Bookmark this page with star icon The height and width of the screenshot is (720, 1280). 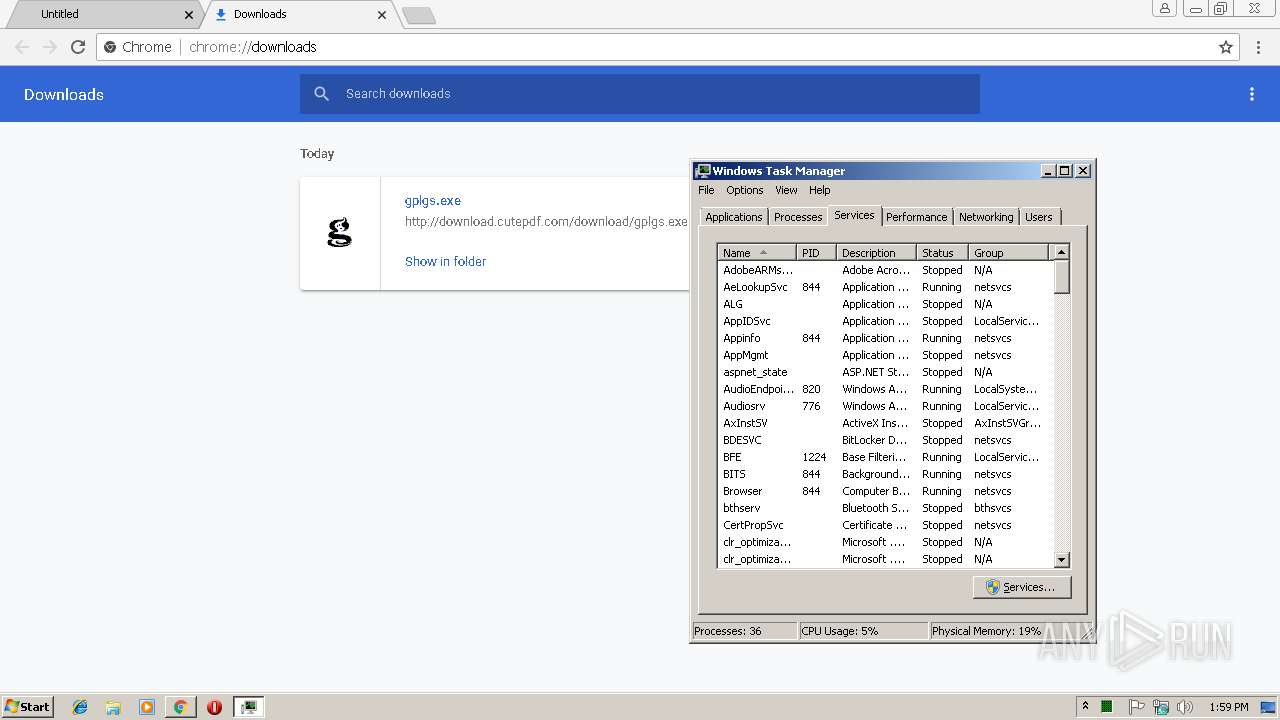pos(1226,47)
